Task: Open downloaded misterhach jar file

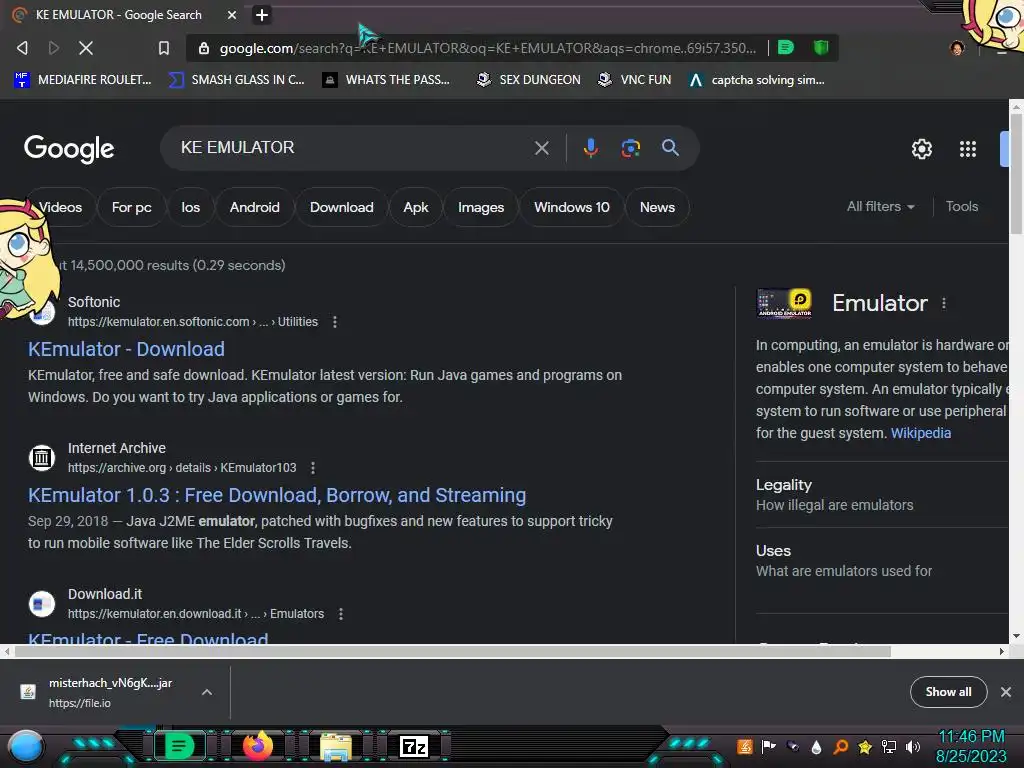Action: point(98,692)
